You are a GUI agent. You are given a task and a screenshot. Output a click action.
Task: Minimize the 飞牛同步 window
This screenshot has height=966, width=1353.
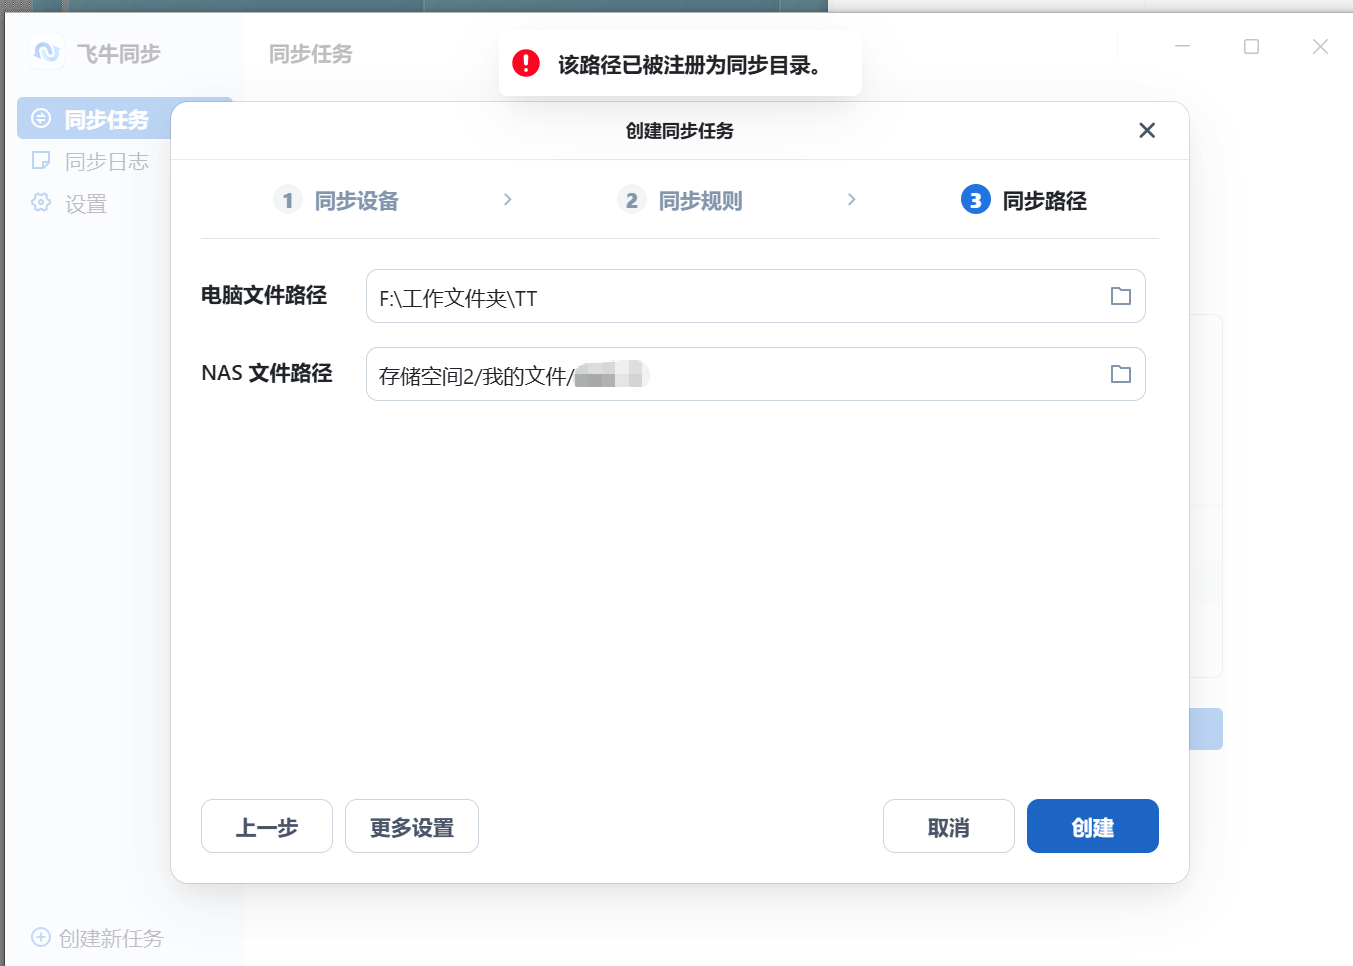point(1182,46)
